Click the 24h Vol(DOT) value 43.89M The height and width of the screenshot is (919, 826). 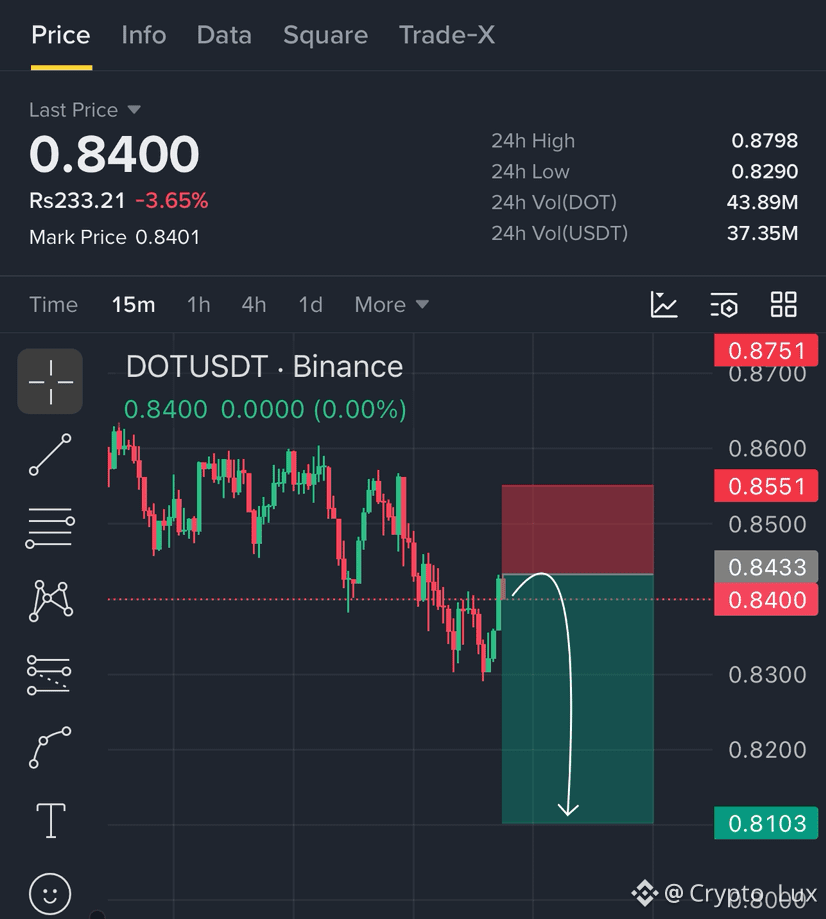pyautogui.click(x=762, y=202)
